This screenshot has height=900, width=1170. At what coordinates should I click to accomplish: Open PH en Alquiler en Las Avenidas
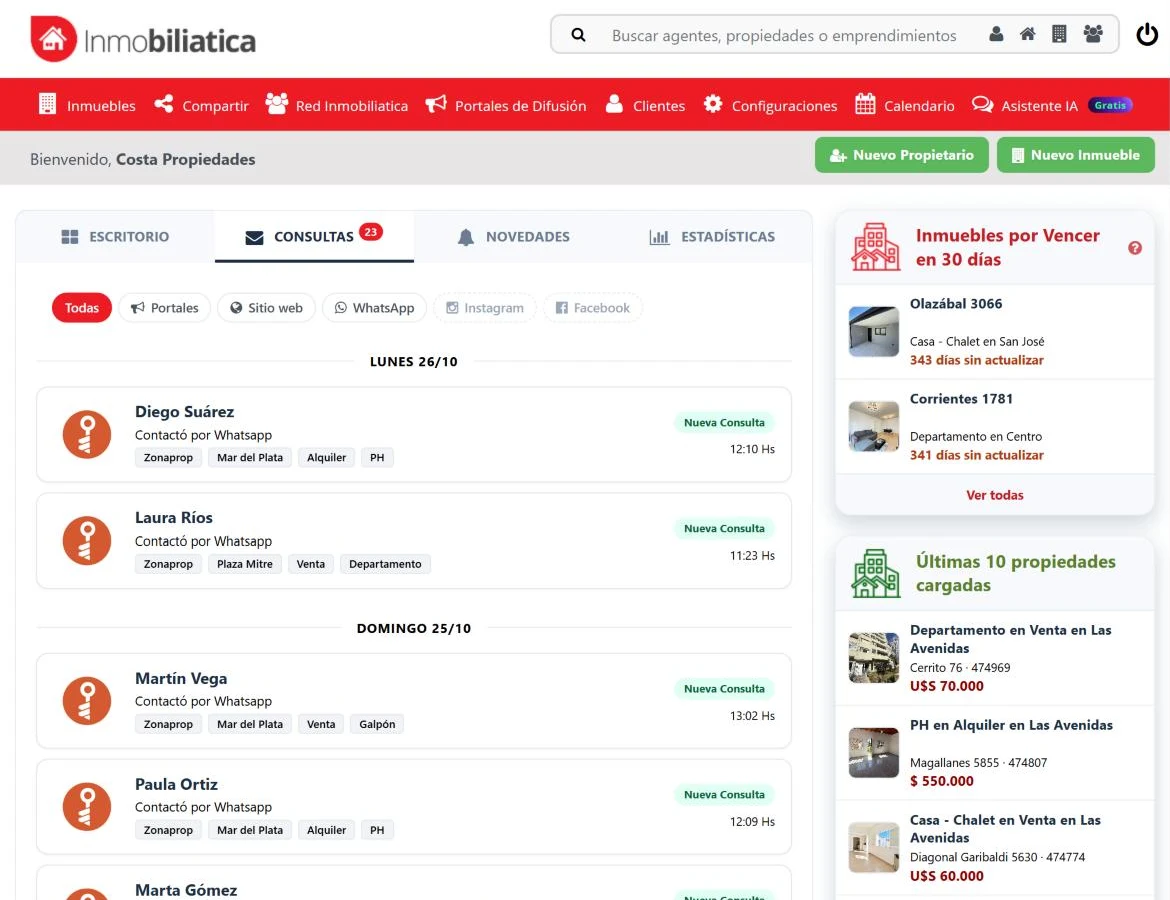(x=1011, y=725)
